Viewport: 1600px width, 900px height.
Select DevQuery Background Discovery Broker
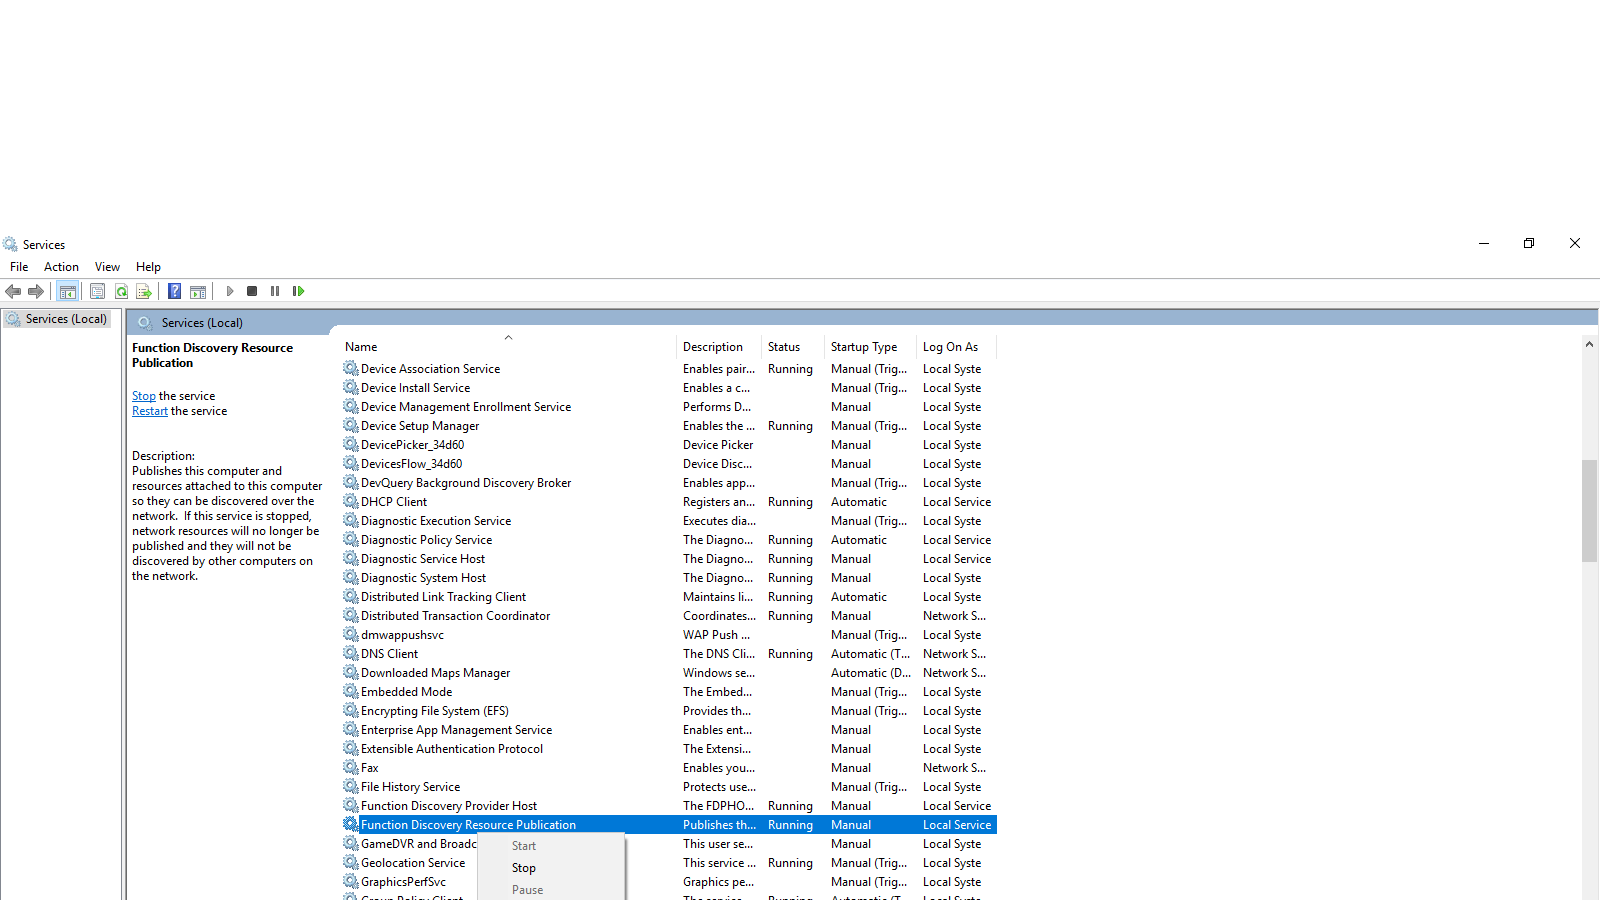(669, 483)
